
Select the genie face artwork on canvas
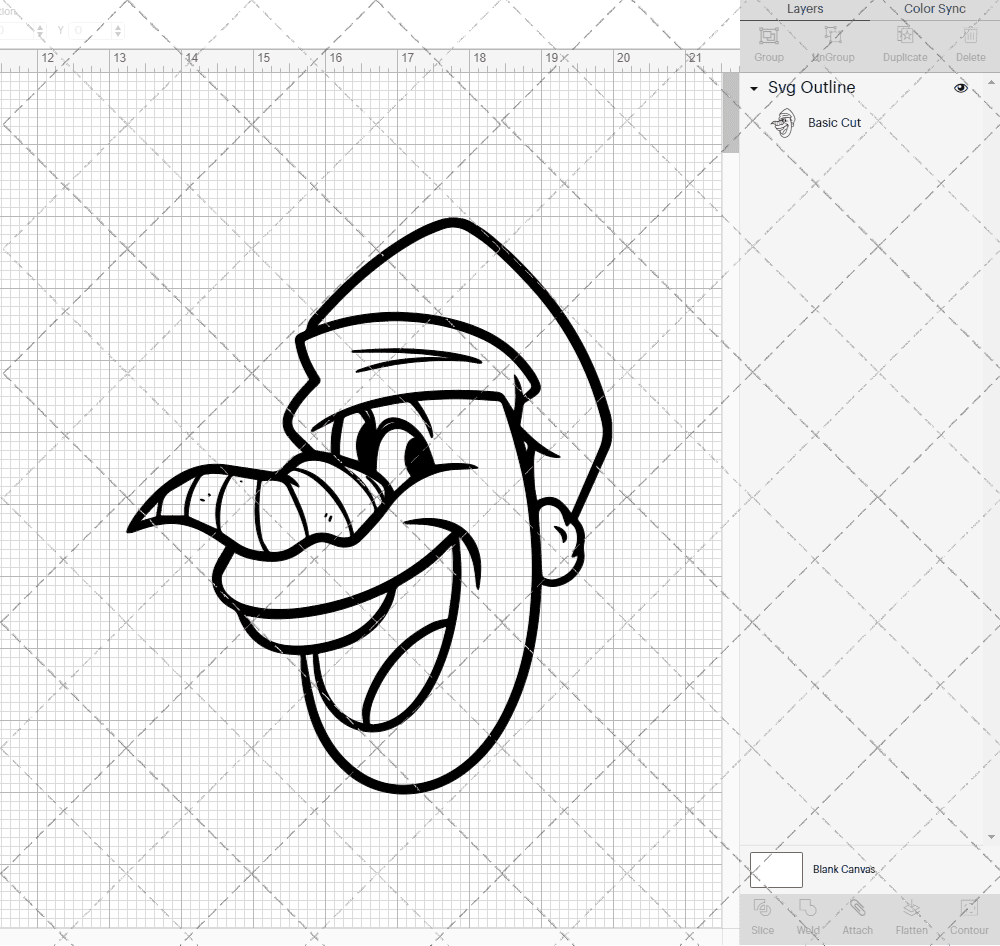(x=370, y=506)
